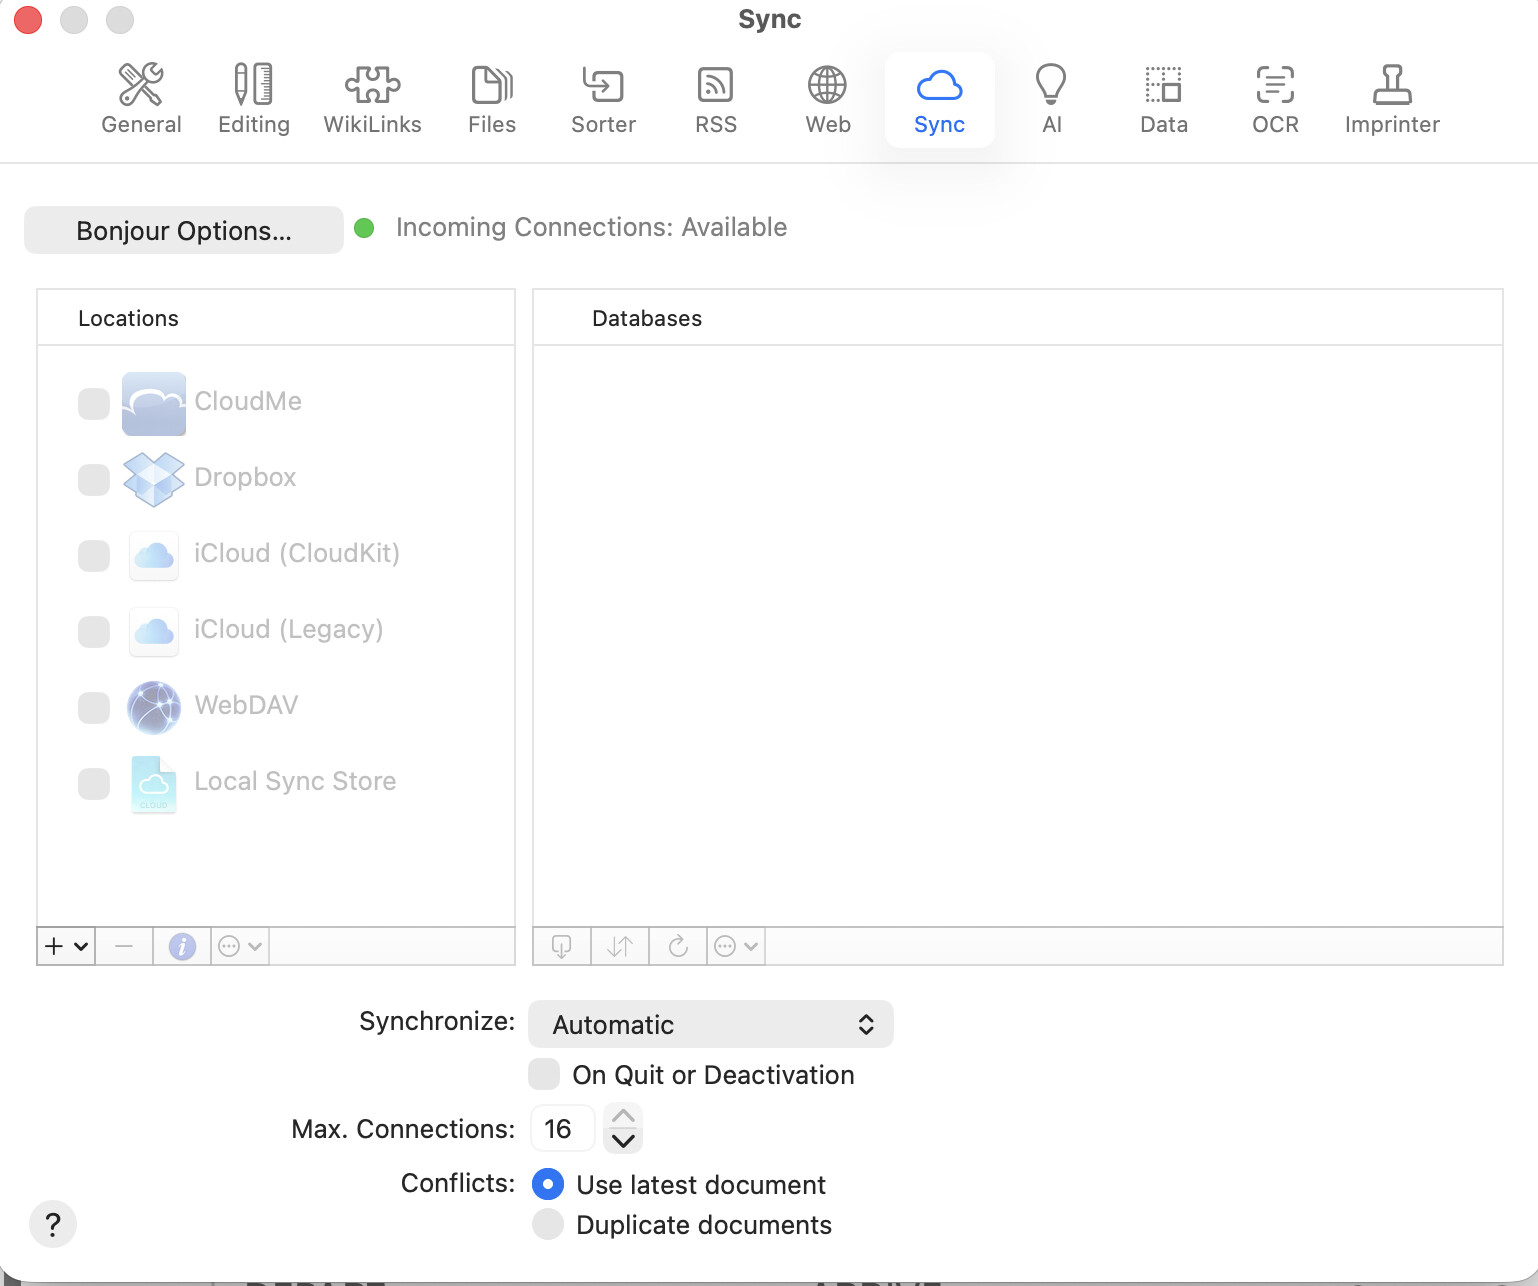Click the green incoming connections status dot
This screenshot has width=1538, height=1286.
[364, 228]
